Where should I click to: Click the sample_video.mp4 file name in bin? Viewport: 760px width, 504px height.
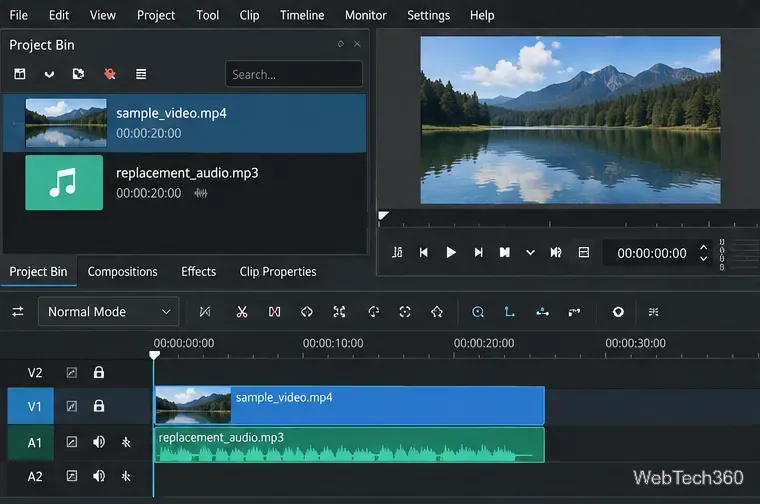(171, 113)
